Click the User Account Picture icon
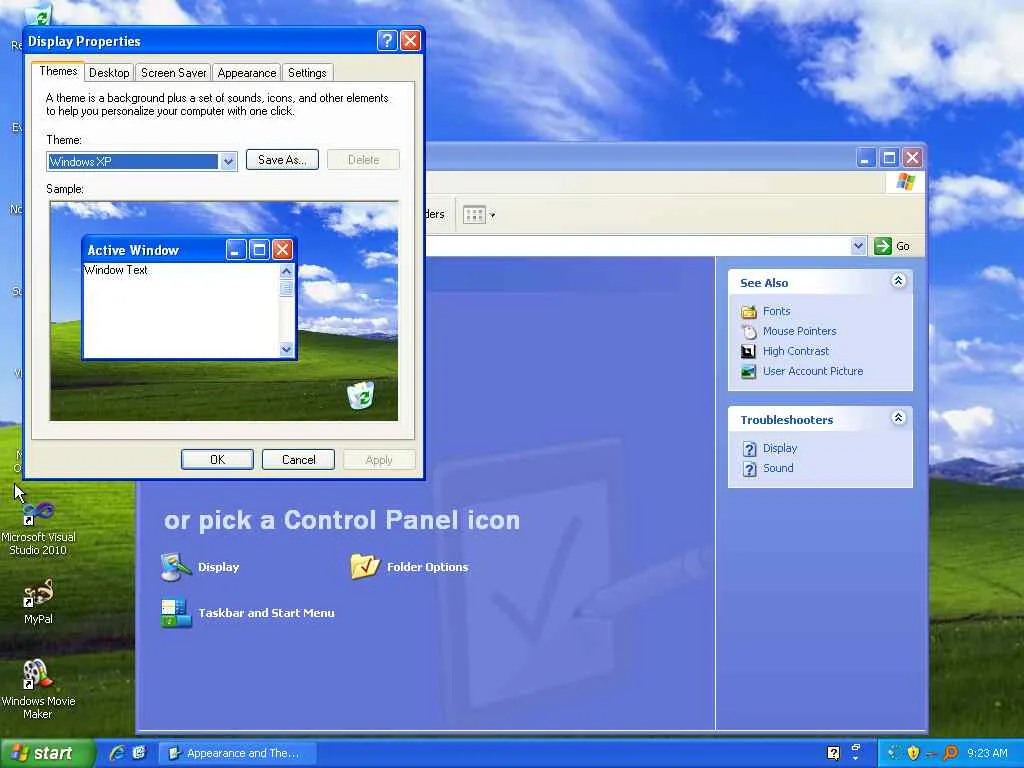Screen dimensions: 1024x768 click(x=748, y=372)
